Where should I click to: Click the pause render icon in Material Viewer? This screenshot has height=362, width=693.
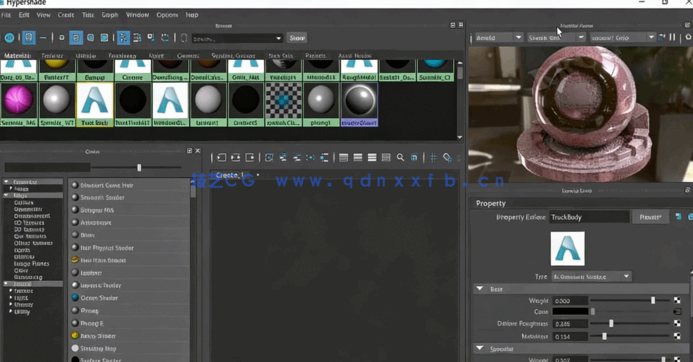[673, 38]
